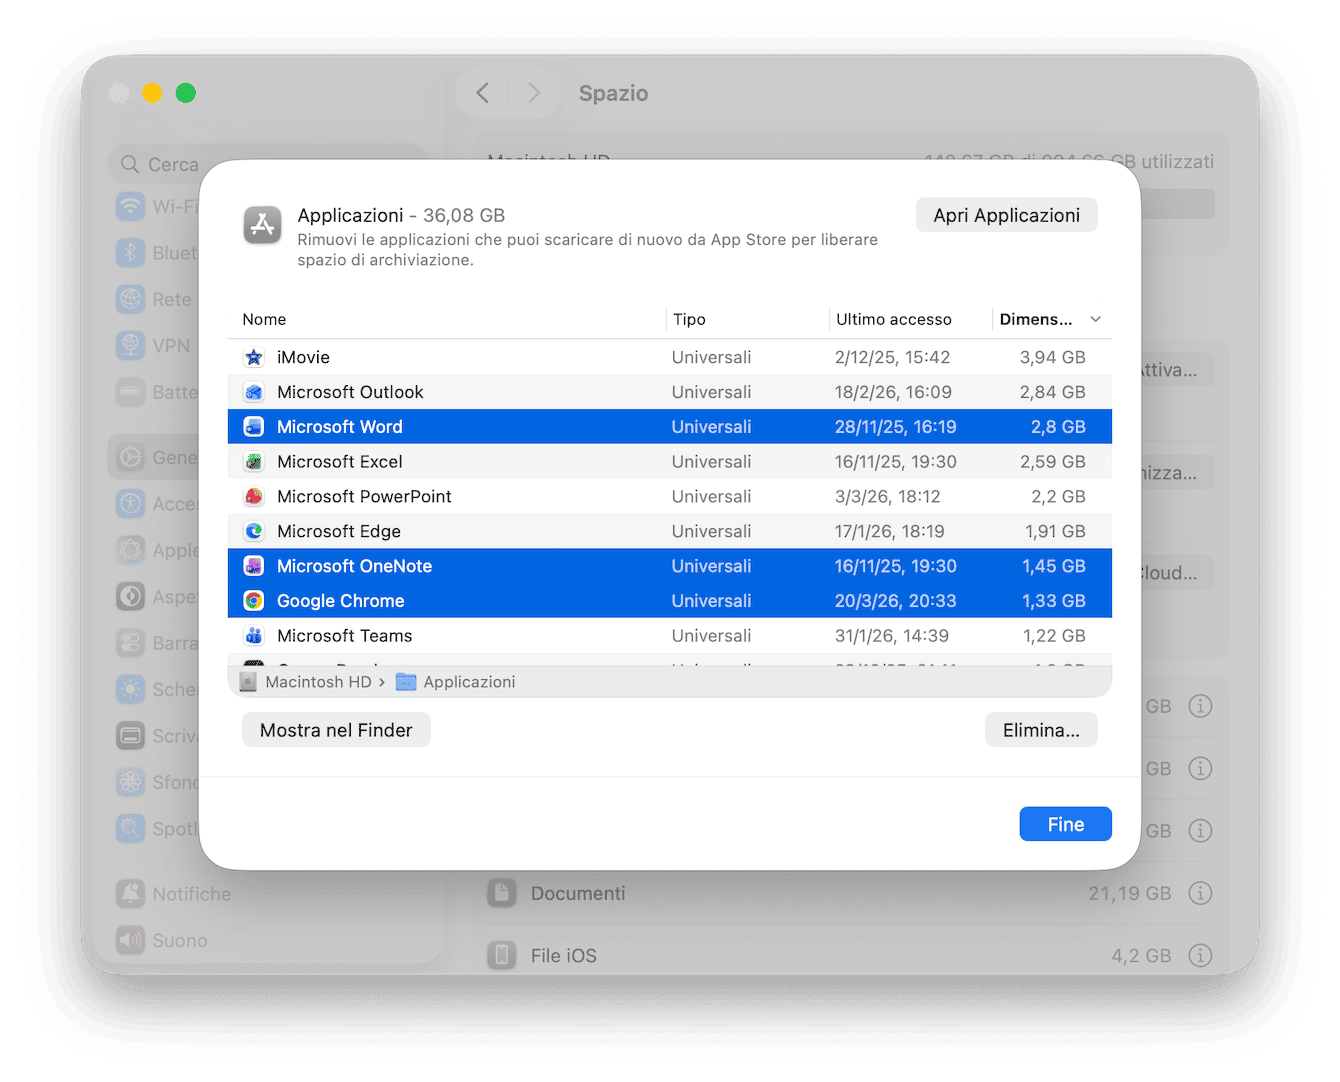Toggle sort direction with Dimens column chevron
Image resolution: width=1340 pixels, height=1082 pixels.
pos(1095,320)
